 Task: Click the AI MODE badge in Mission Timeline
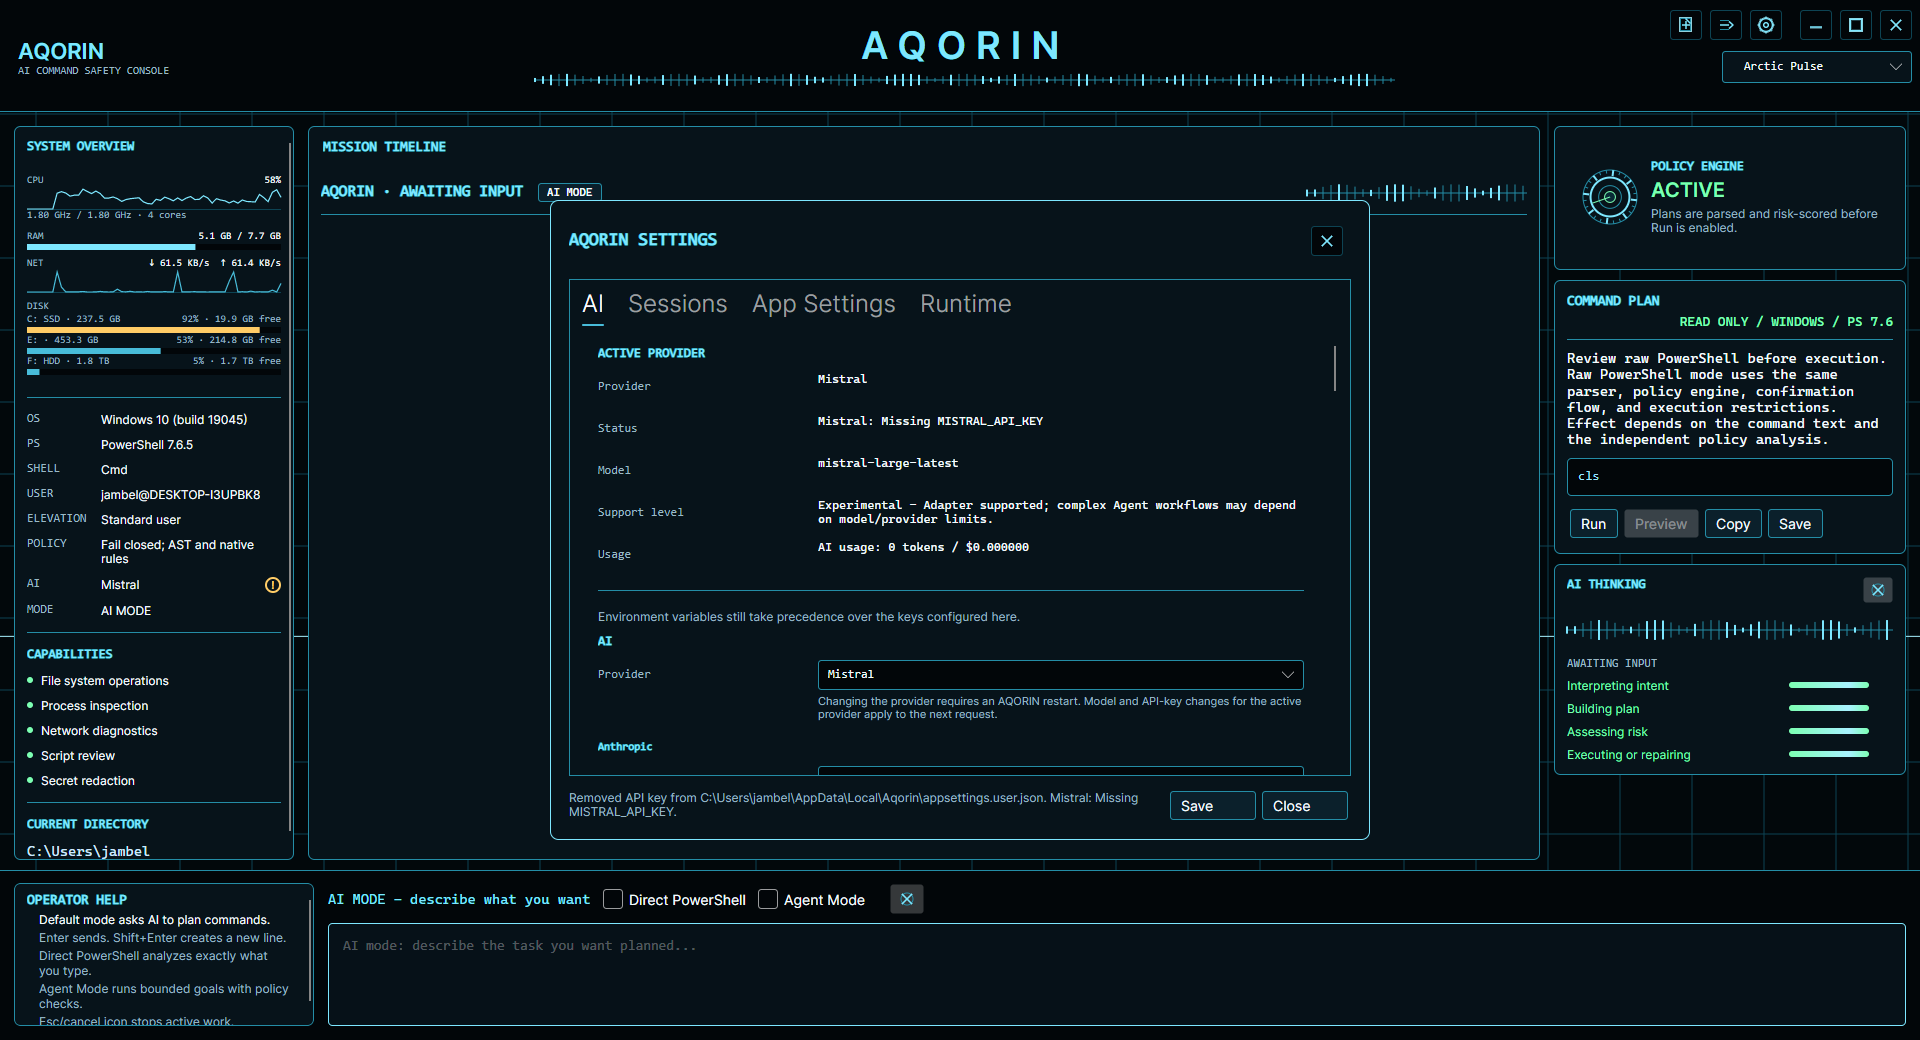(x=570, y=192)
